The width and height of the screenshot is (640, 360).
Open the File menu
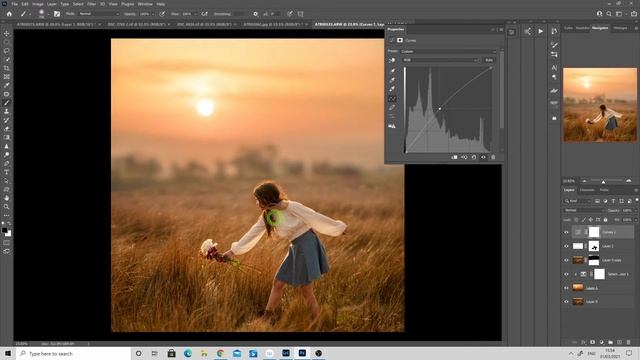pyautogui.click(x=14, y=4)
